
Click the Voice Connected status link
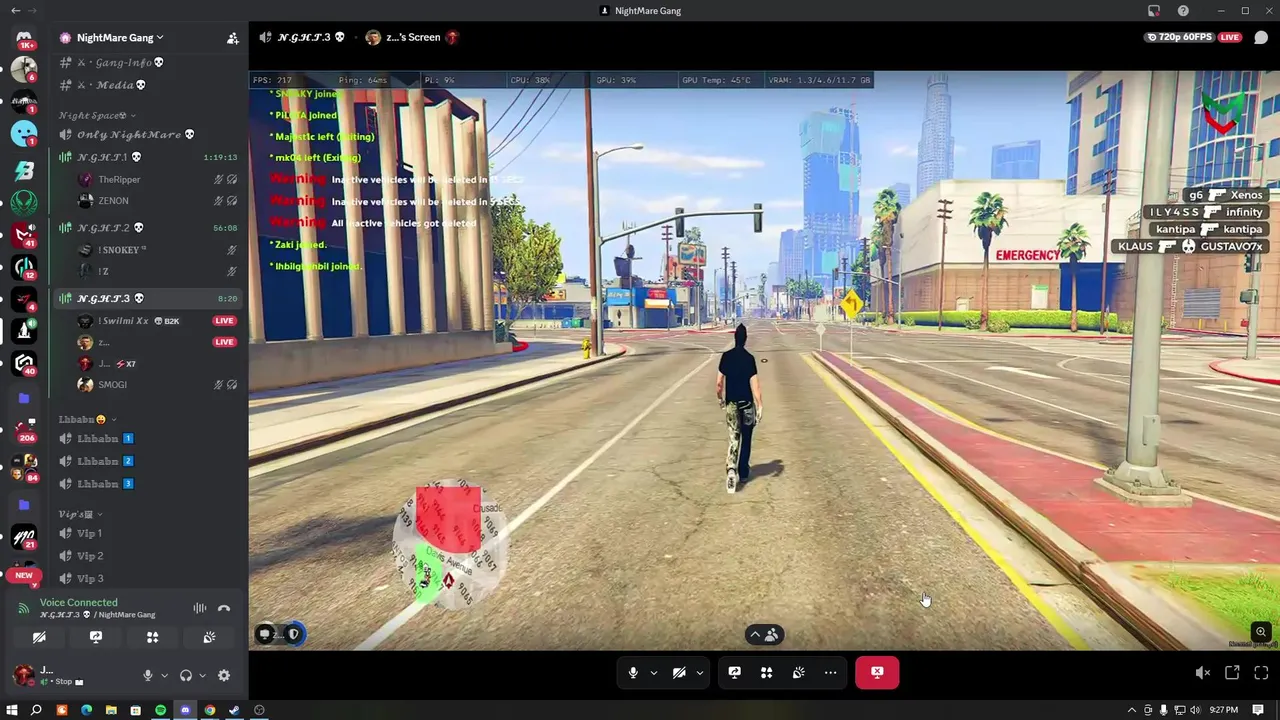point(78,602)
